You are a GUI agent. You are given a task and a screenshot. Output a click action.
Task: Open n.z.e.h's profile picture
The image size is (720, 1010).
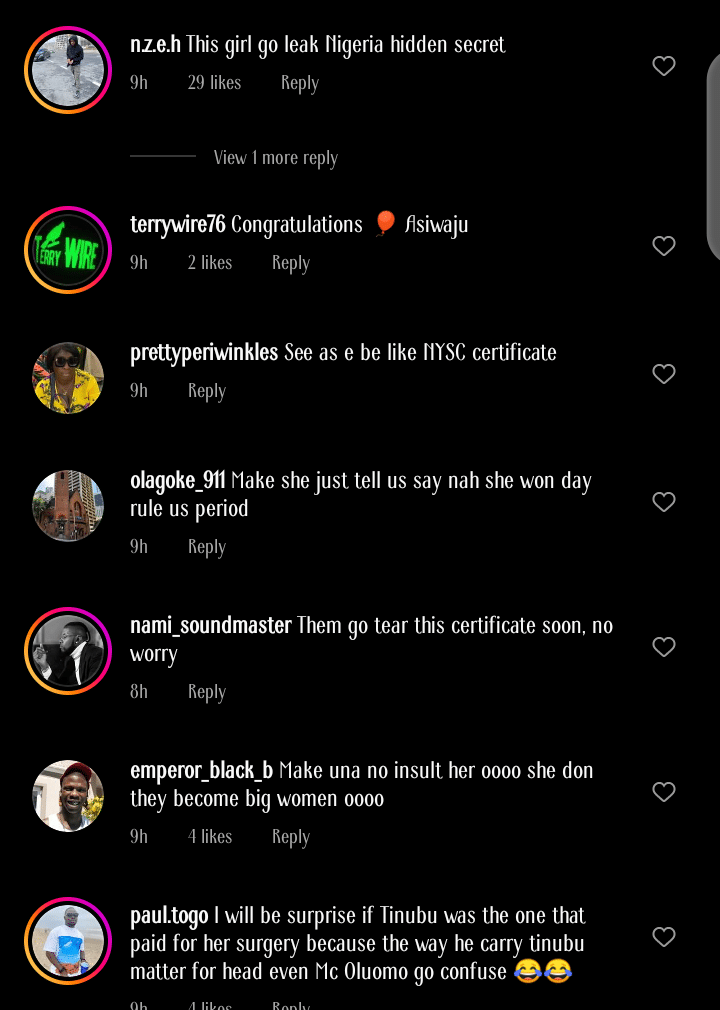(x=68, y=70)
